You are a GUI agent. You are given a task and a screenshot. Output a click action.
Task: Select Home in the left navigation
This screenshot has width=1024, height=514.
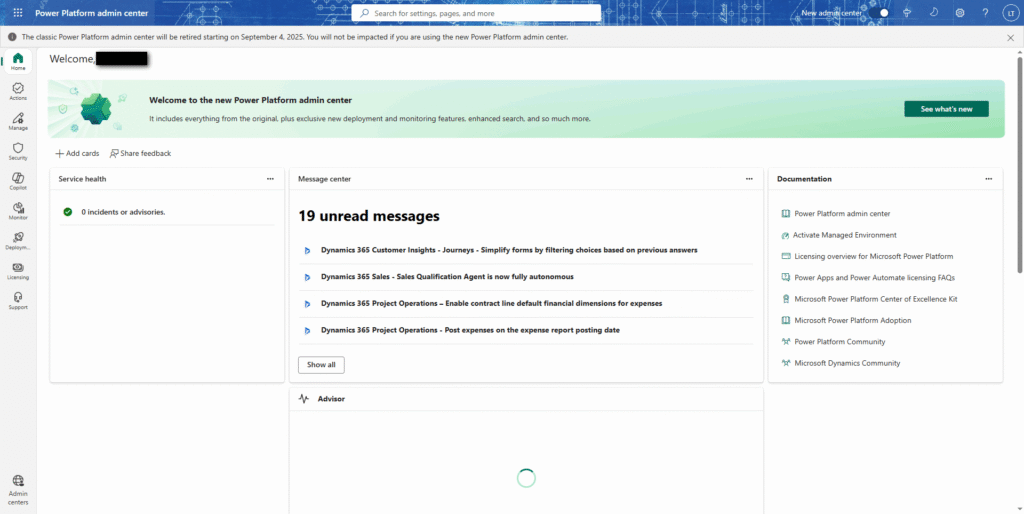tap(18, 61)
